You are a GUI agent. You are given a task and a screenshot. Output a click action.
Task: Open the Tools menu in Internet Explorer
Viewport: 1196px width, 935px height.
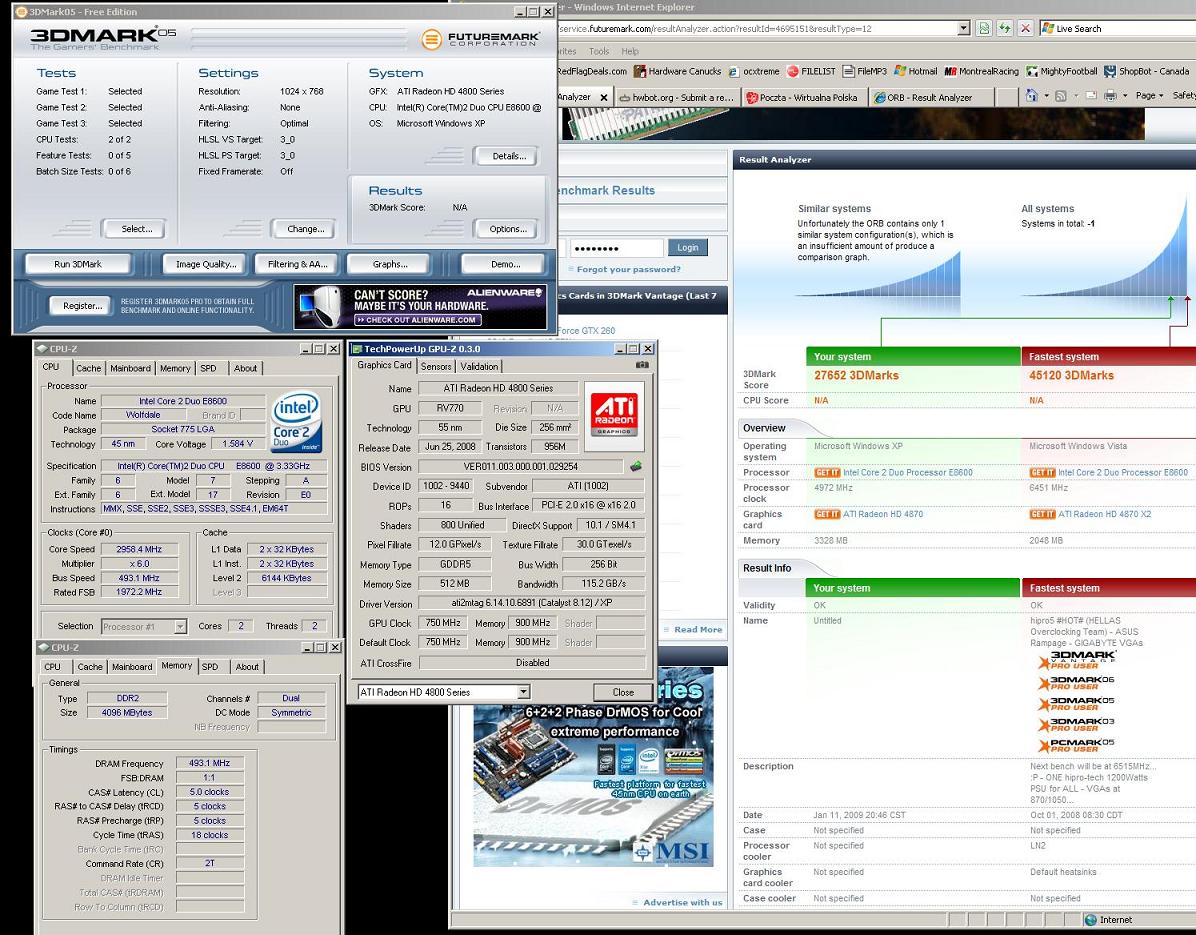[599, 51]
